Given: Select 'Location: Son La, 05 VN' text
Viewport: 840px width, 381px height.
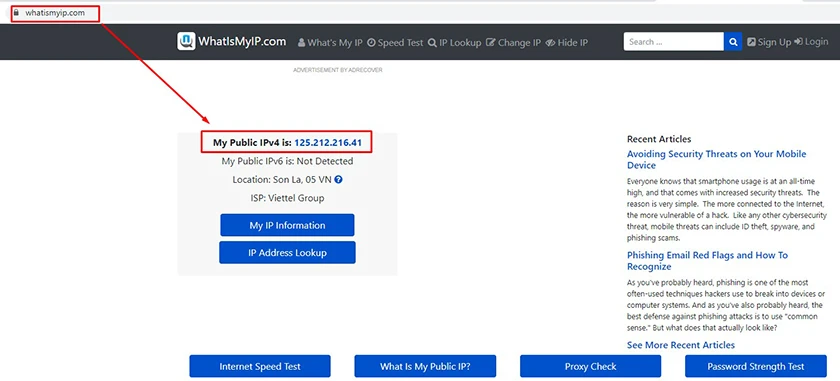Looking at the screenshot, I should click(x=282, y=180).
